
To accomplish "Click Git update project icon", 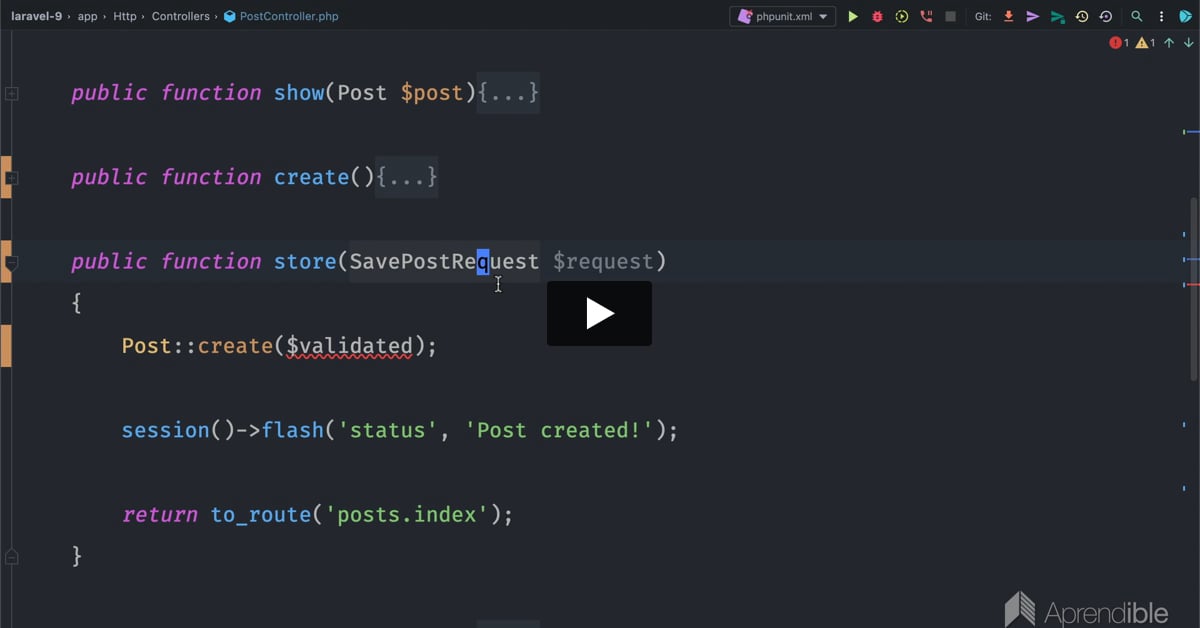I will click(x=1008, y=17).
